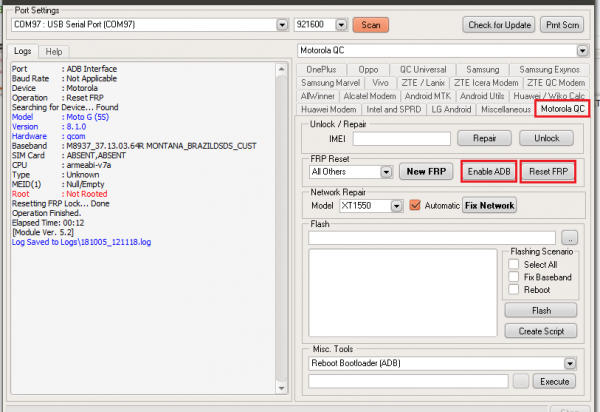
Task: Open the Vivo tab
Action: (x=380, y=83)
